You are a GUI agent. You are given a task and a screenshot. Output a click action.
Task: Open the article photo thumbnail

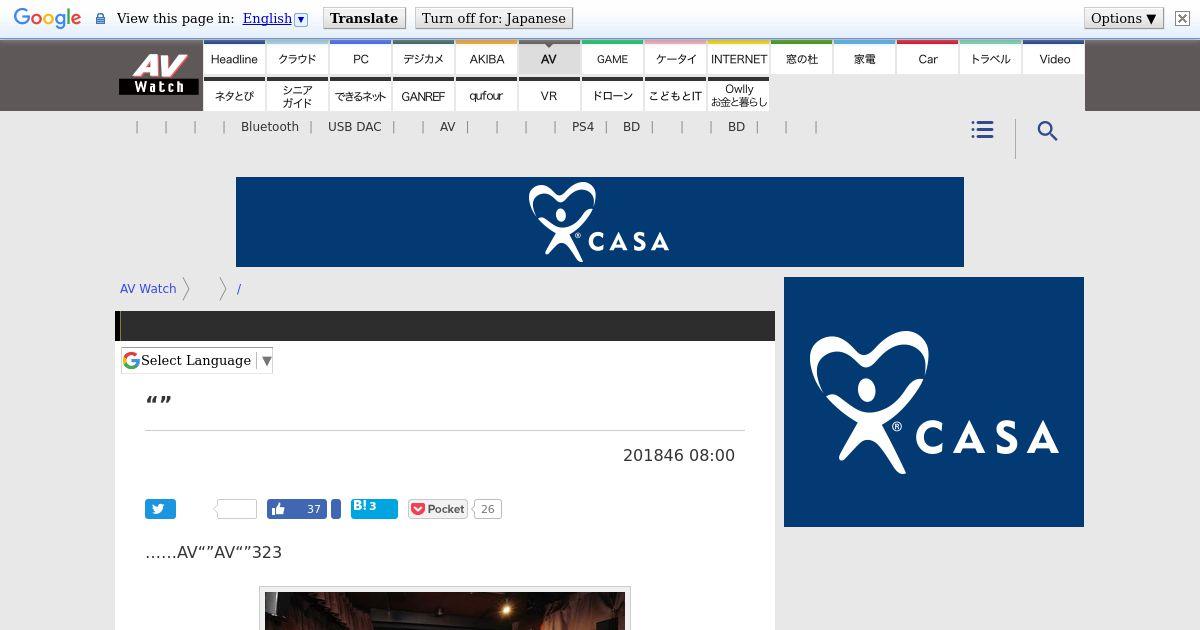445,609
